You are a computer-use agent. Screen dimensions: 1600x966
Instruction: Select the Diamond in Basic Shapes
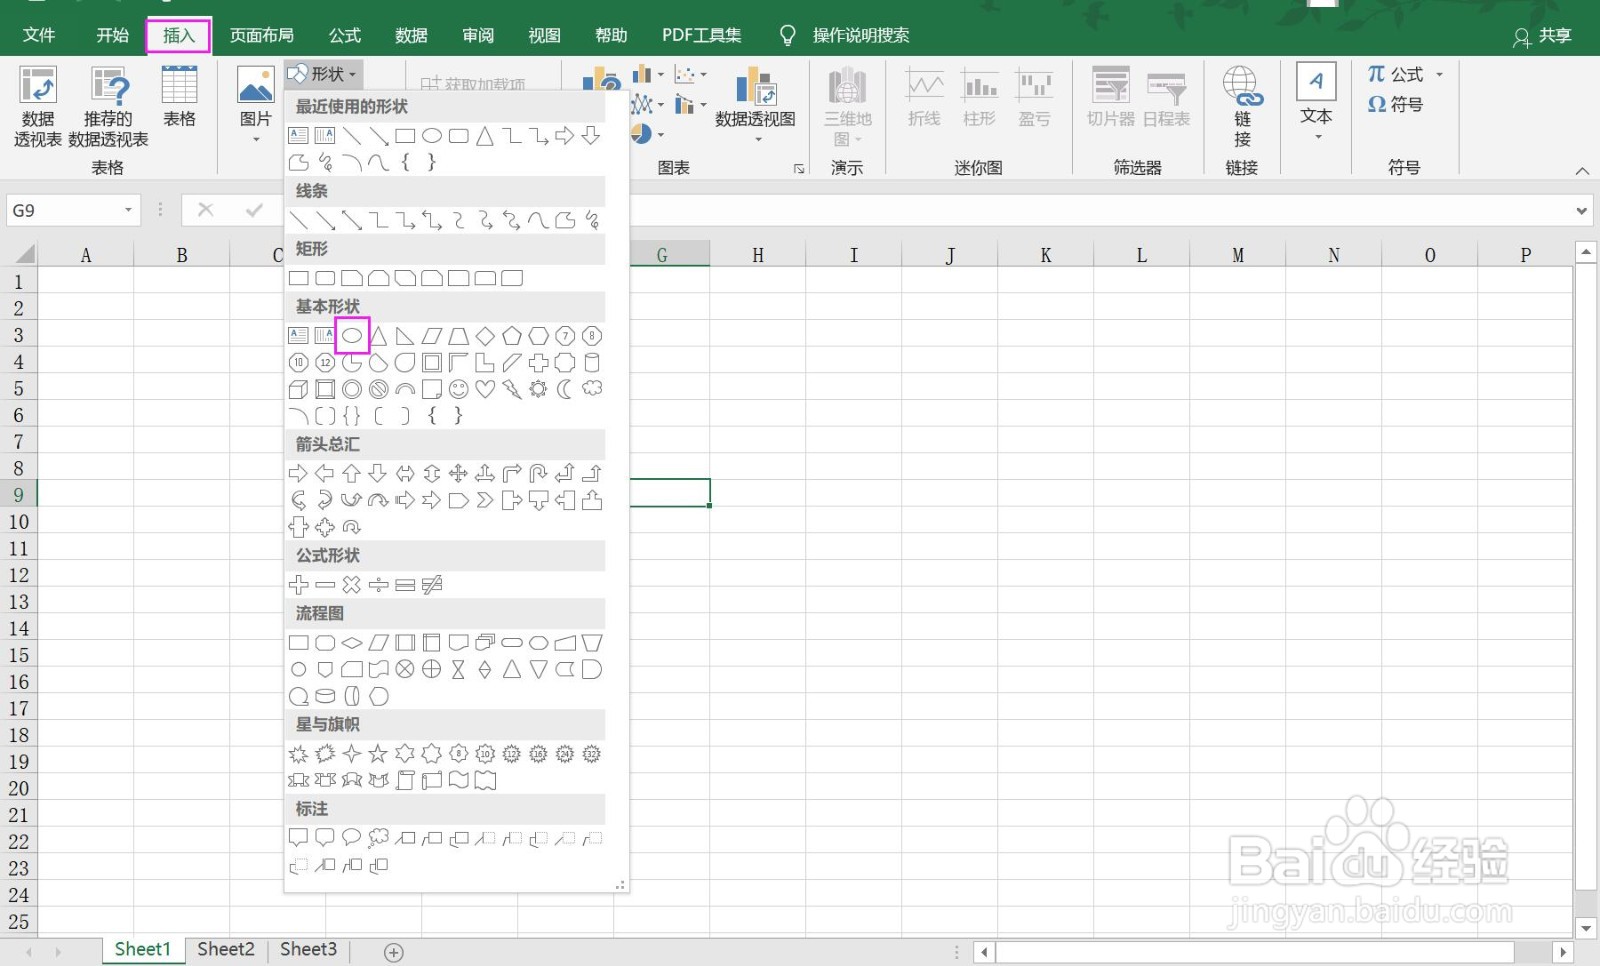click(485, 336)
